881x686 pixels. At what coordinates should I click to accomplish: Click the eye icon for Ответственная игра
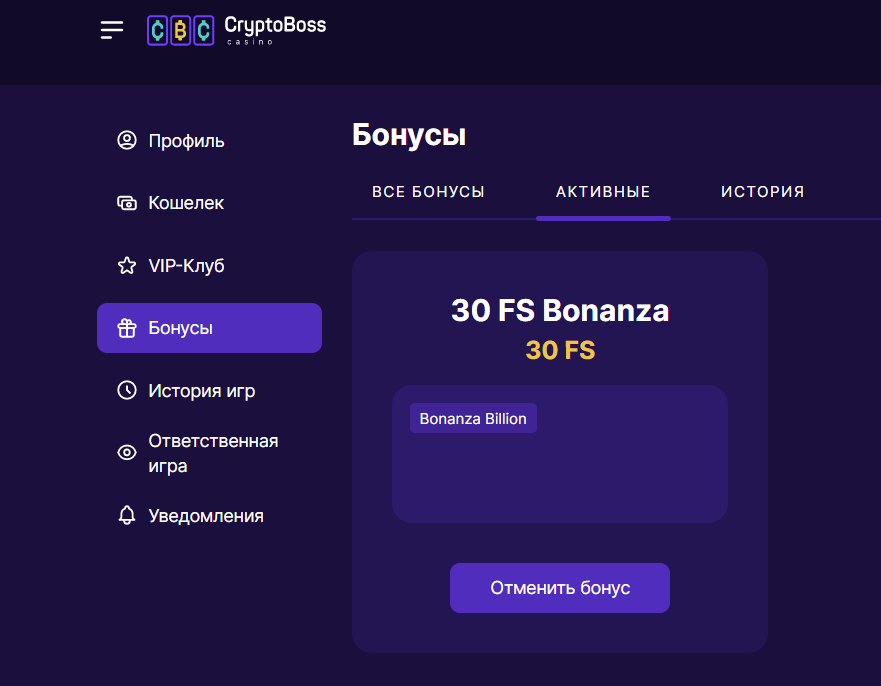127,452
